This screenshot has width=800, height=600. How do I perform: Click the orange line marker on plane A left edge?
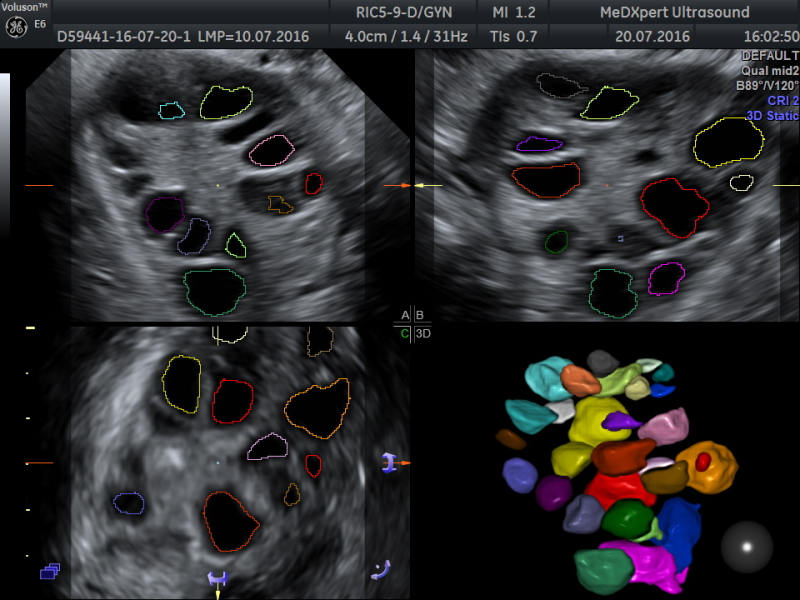click(39, 186)
